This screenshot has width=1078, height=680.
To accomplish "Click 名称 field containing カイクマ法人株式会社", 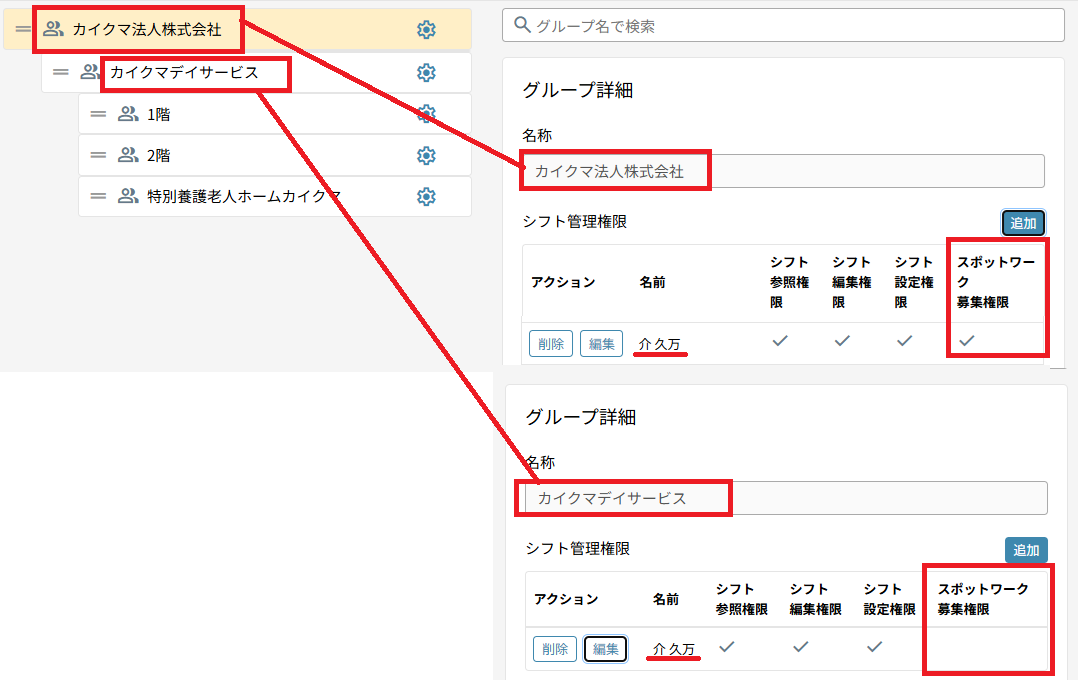I will [x=783, y=171].
